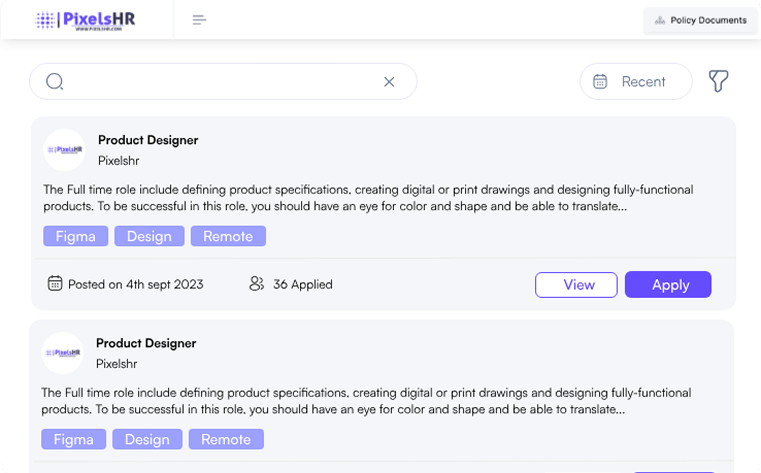Select the Design tag on first job
This screenshot has width=761, height=473.
(x=149, y=236)
